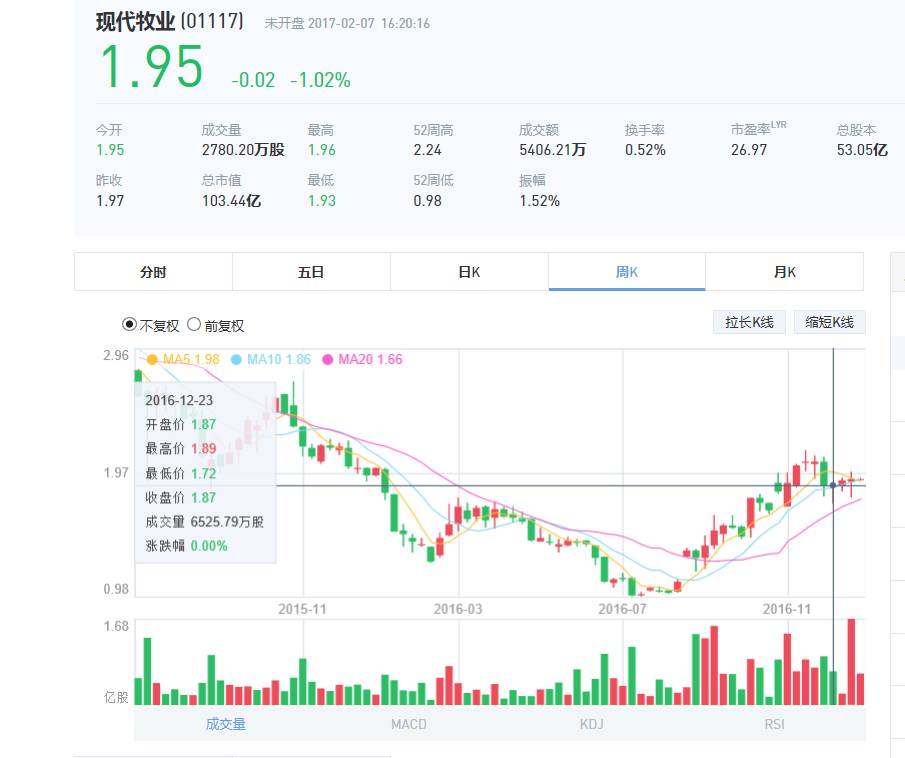Click the 现代牧业 stock name heading

[135, 22]
